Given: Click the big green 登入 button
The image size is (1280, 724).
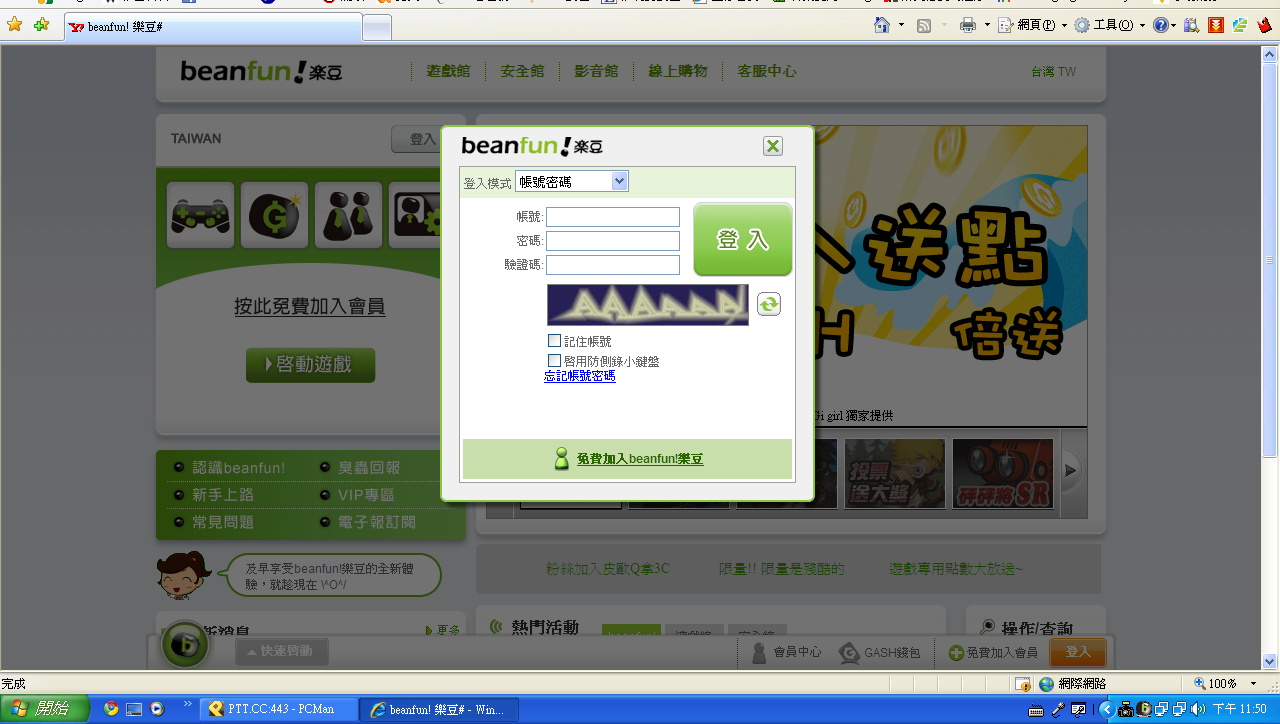Looking at the screenshot, I should [x=743, y=239].
